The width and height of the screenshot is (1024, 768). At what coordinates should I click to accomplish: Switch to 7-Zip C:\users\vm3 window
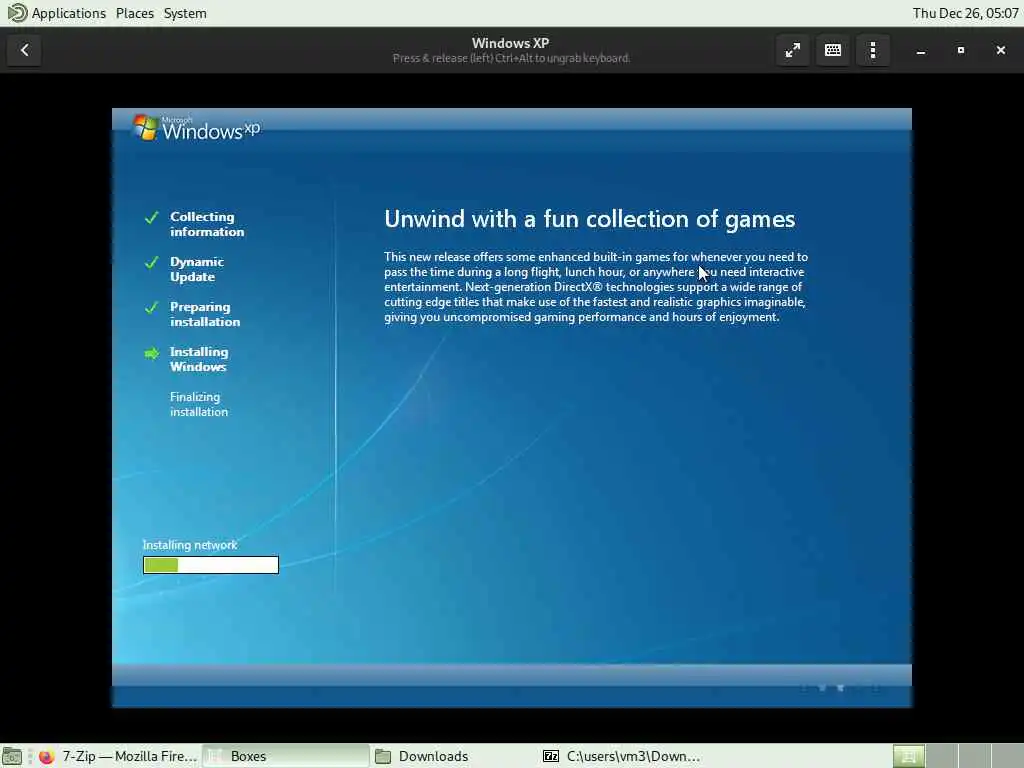pos(622,756)
